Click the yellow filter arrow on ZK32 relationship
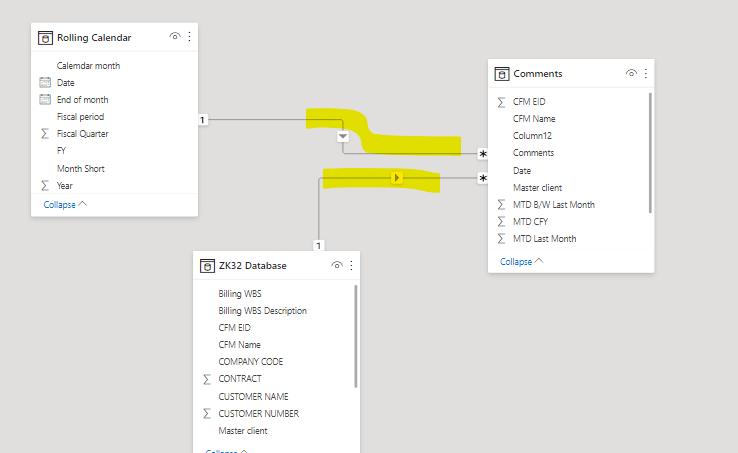The width and height of the screenshot is (738, 453). pos(397,178)
